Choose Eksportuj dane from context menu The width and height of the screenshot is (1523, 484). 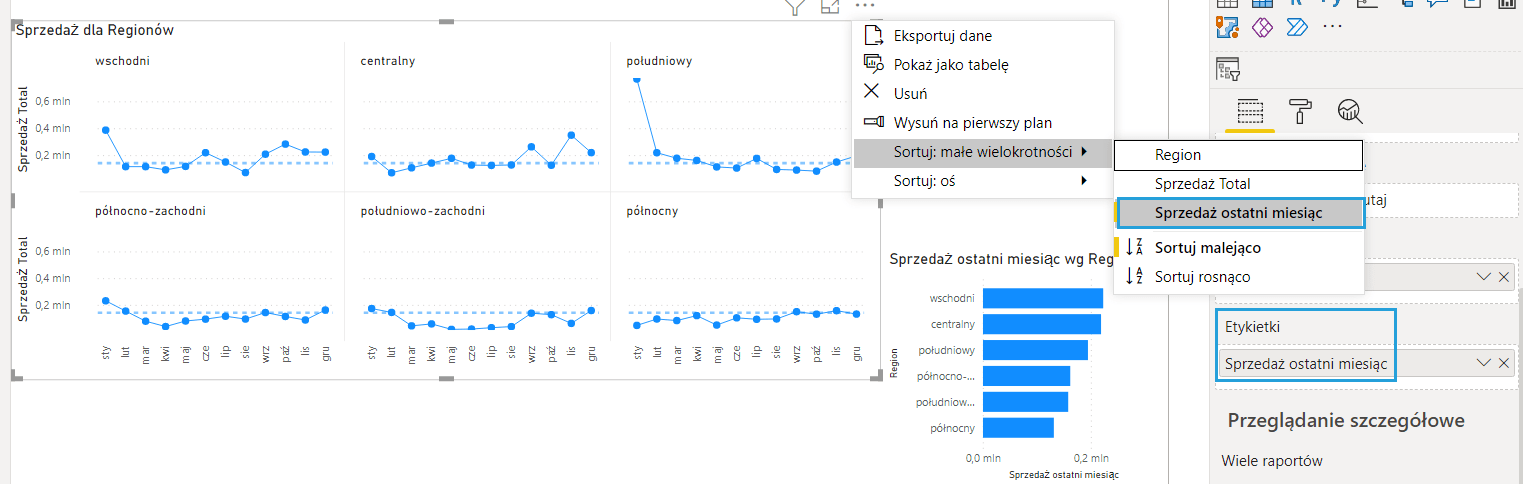942,36
